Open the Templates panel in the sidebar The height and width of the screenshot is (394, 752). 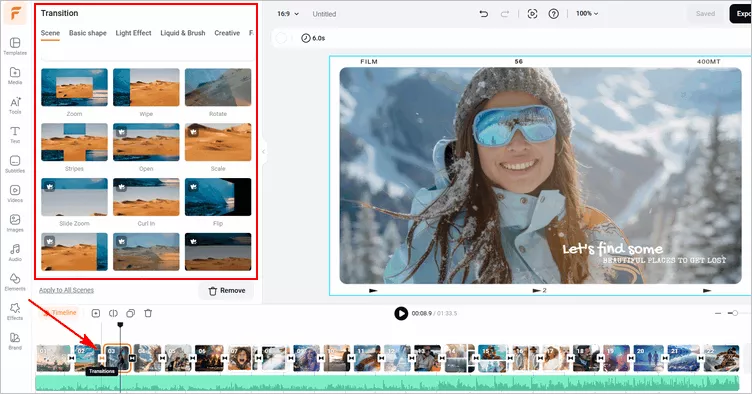pos(15,46)
